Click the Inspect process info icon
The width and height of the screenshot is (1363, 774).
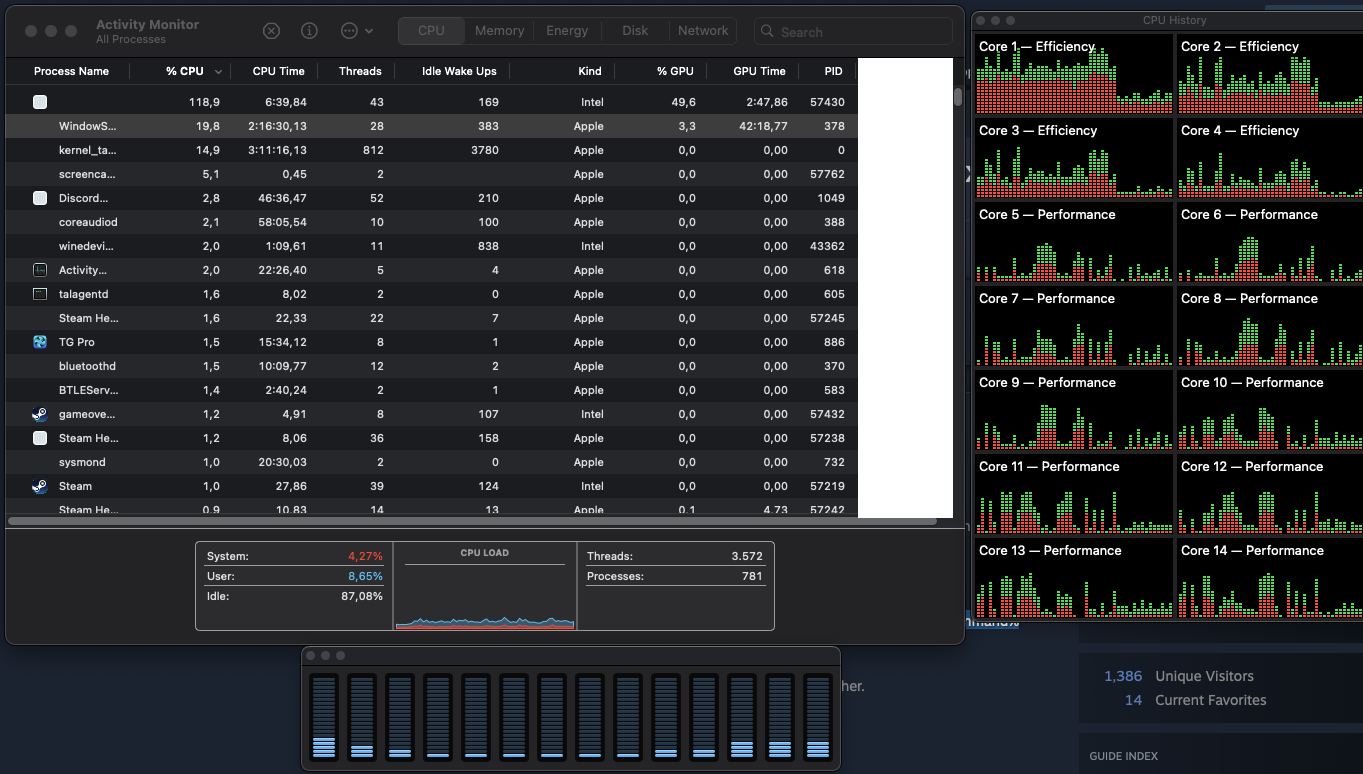[310, 31]
